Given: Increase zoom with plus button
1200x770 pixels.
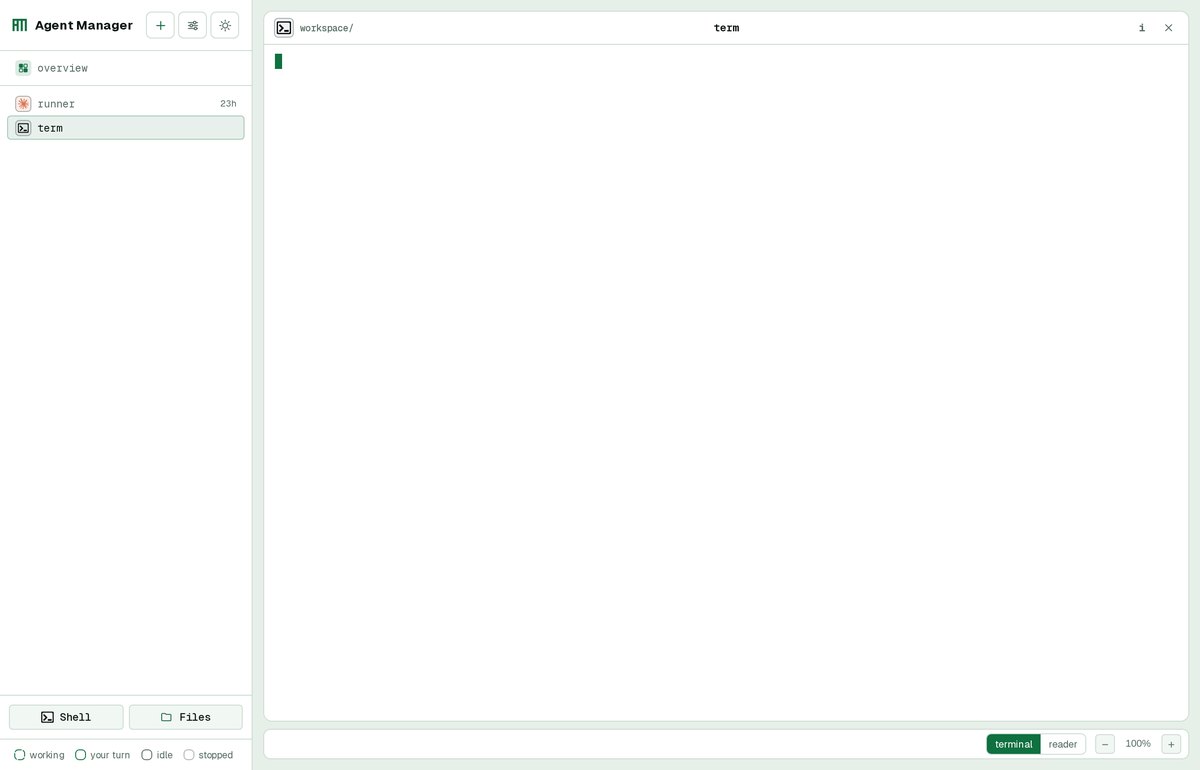Looking at the screenshot, I should point(1171,744).
